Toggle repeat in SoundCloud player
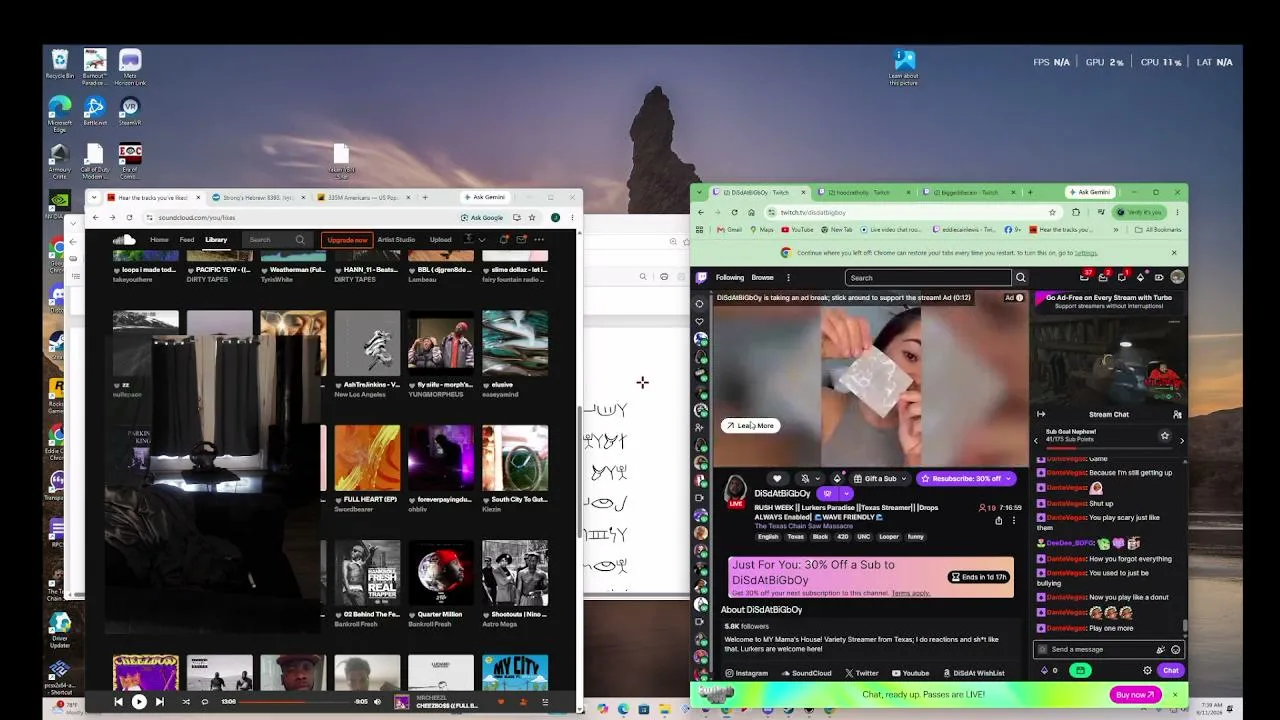This screenshot has height=720, width=1280. [x=205, y=702]
